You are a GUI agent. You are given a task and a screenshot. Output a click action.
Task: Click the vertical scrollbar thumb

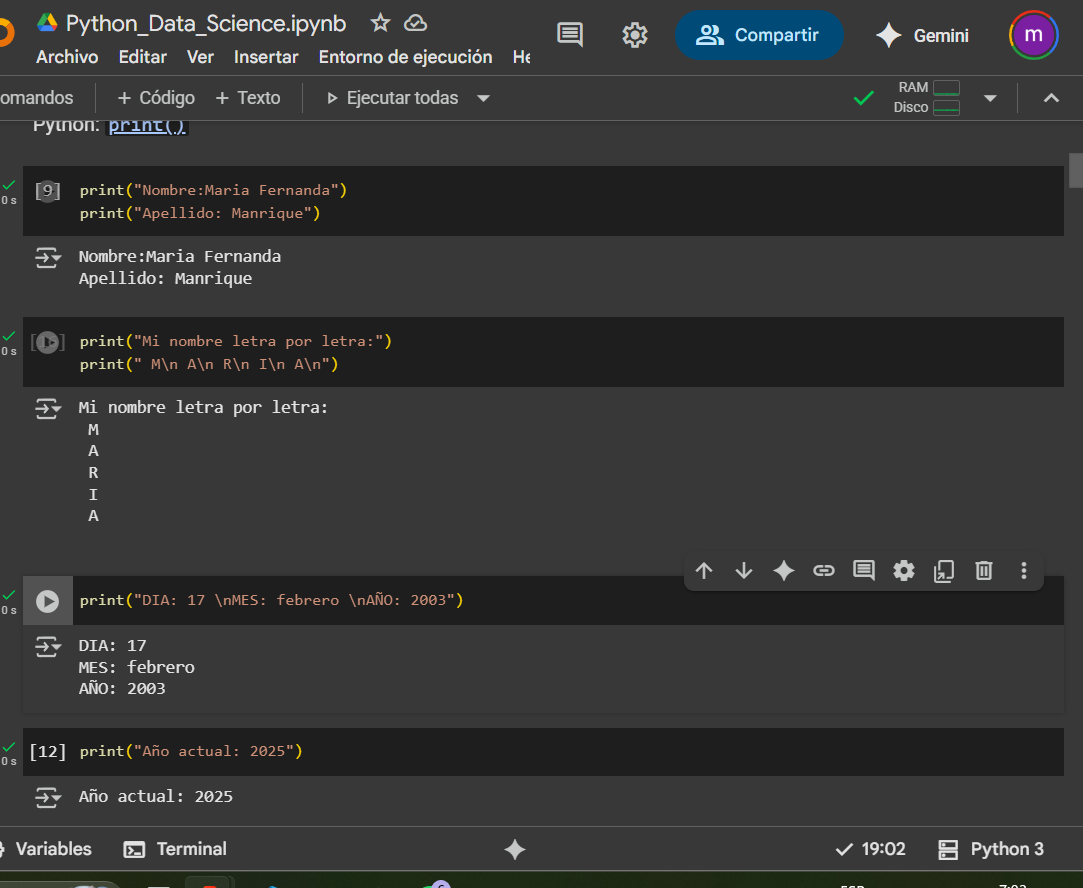point(1075,171)
